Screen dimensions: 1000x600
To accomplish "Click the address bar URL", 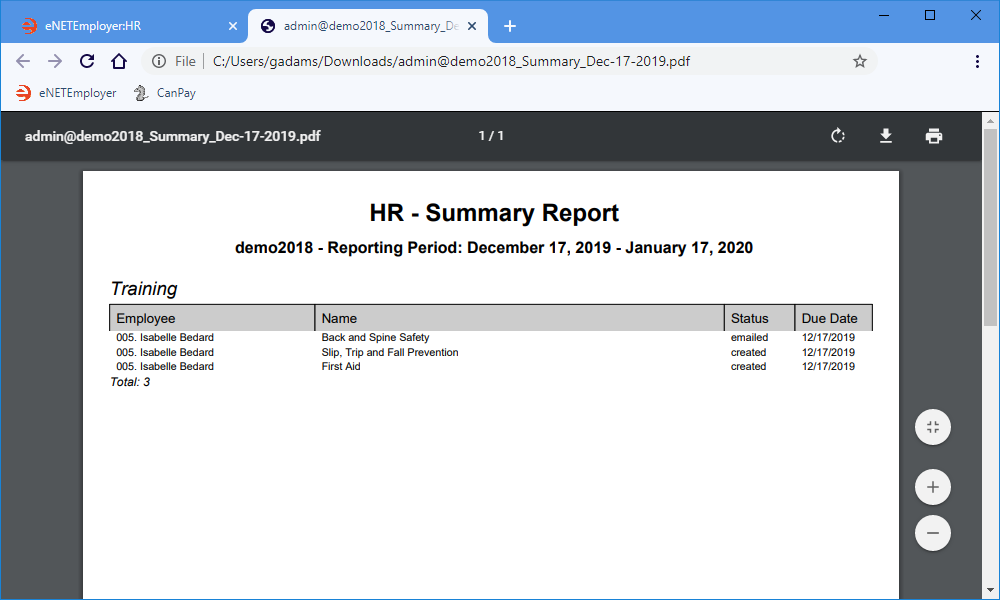I will pyautogui.click(x=451, y=61).
